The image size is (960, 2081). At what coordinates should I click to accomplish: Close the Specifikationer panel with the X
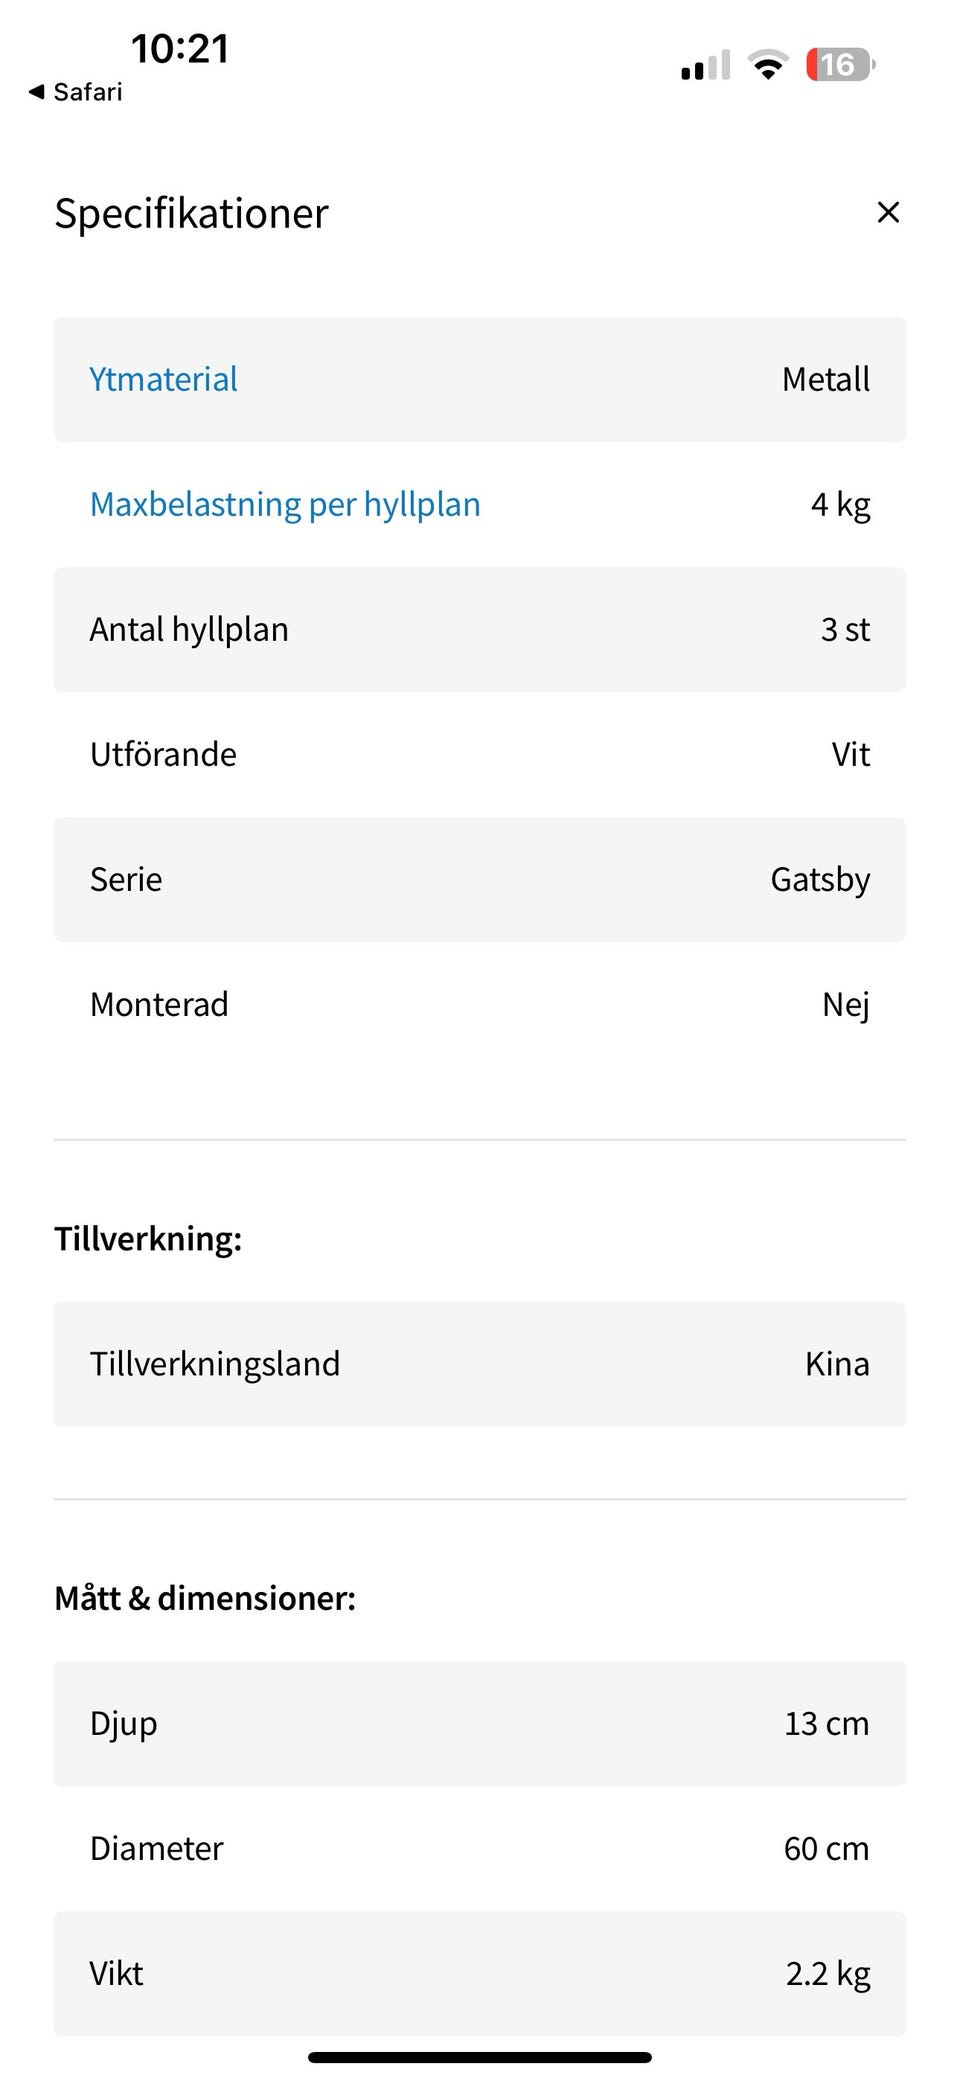point(888,212)
